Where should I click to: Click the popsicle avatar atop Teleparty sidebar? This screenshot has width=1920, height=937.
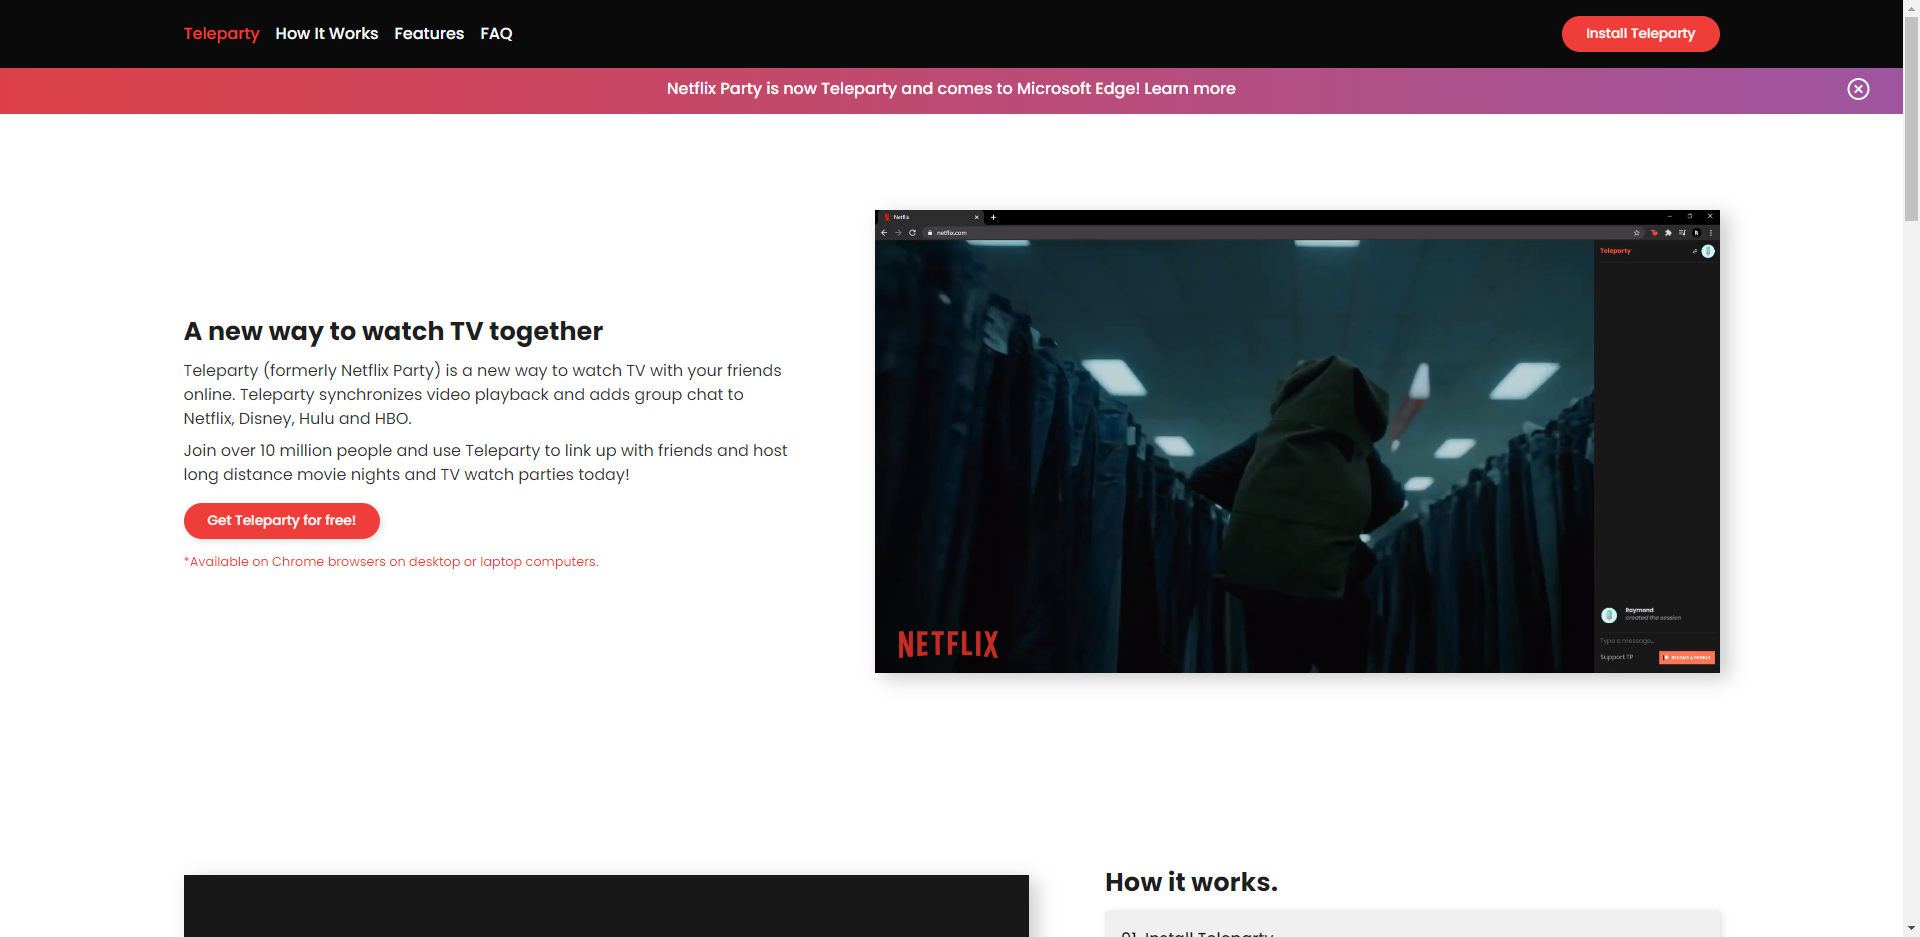point(1708,251)
